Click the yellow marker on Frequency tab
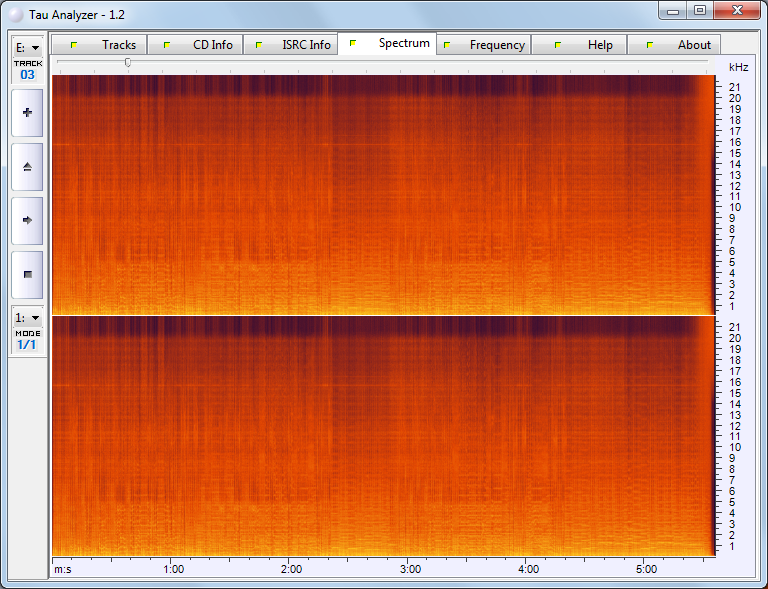 tap(446, 45)
